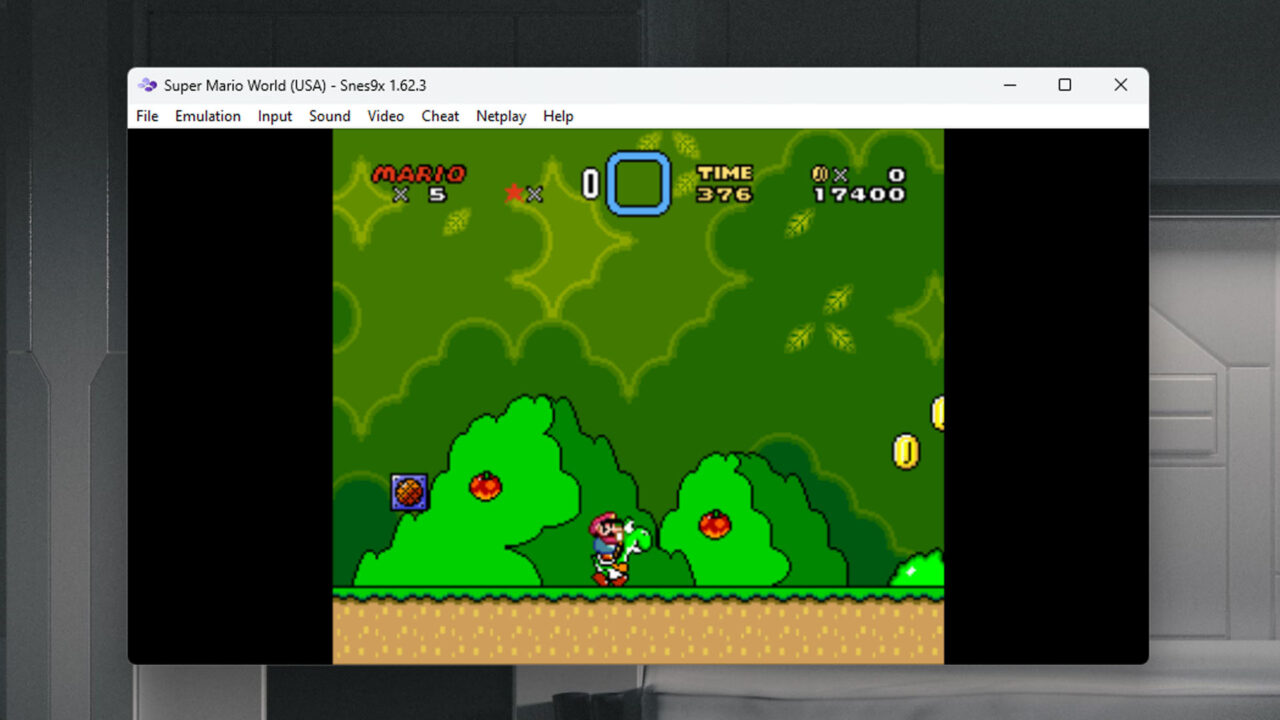Open the Cheat menu
The image size is (1280, 720).
click(440, 116)
